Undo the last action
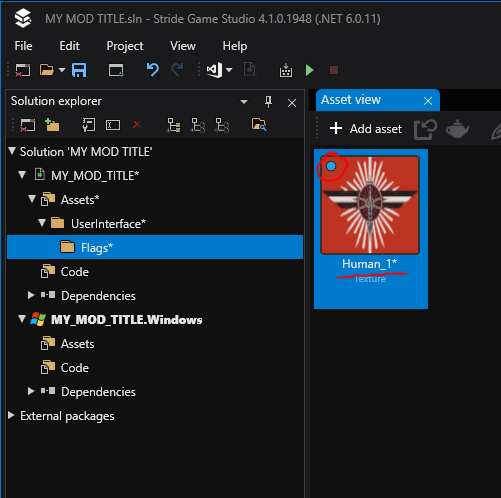501x498 pixels. coord(153,70)
